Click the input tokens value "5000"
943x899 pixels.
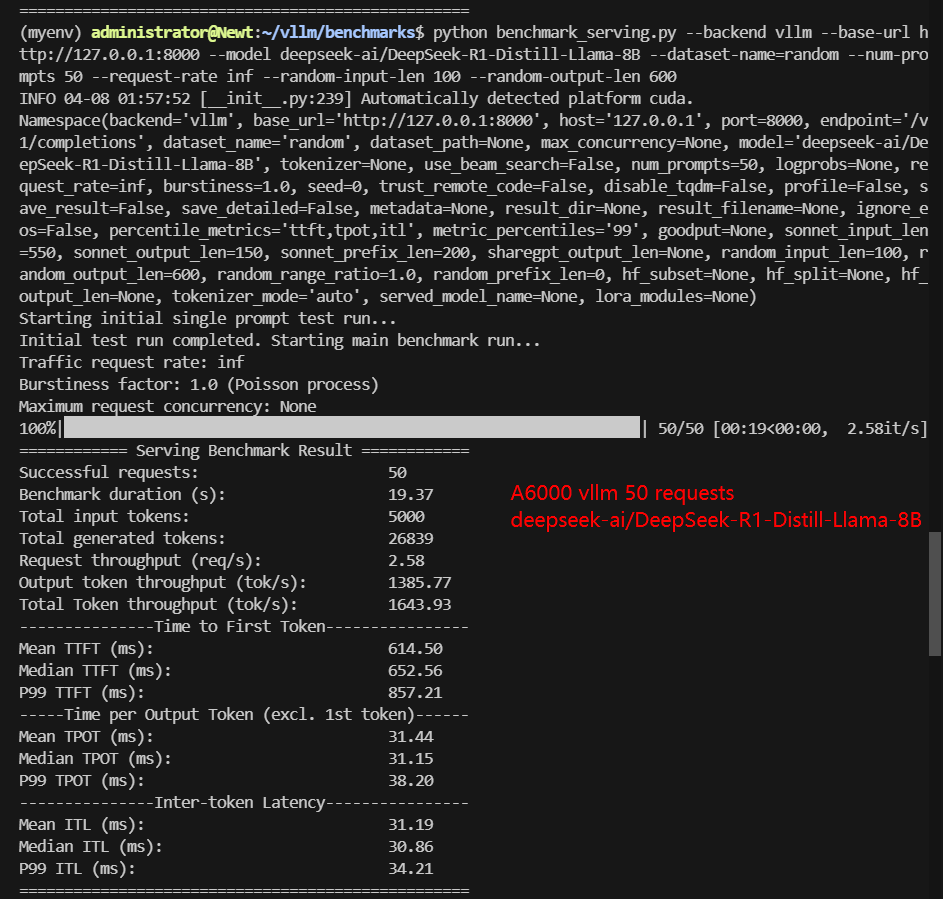coord(407,517)
